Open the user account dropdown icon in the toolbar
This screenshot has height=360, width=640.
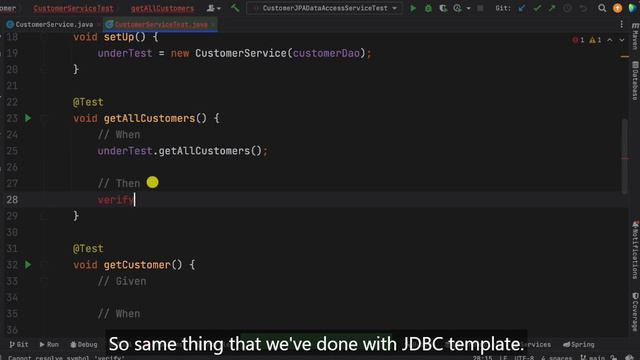click(x=213, y=8)
